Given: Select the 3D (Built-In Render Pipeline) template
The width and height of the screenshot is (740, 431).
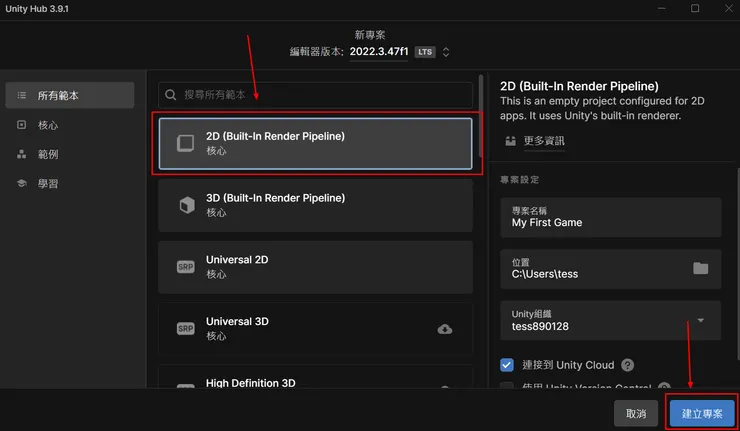Looking at the screenshot, I should [315, 205].
